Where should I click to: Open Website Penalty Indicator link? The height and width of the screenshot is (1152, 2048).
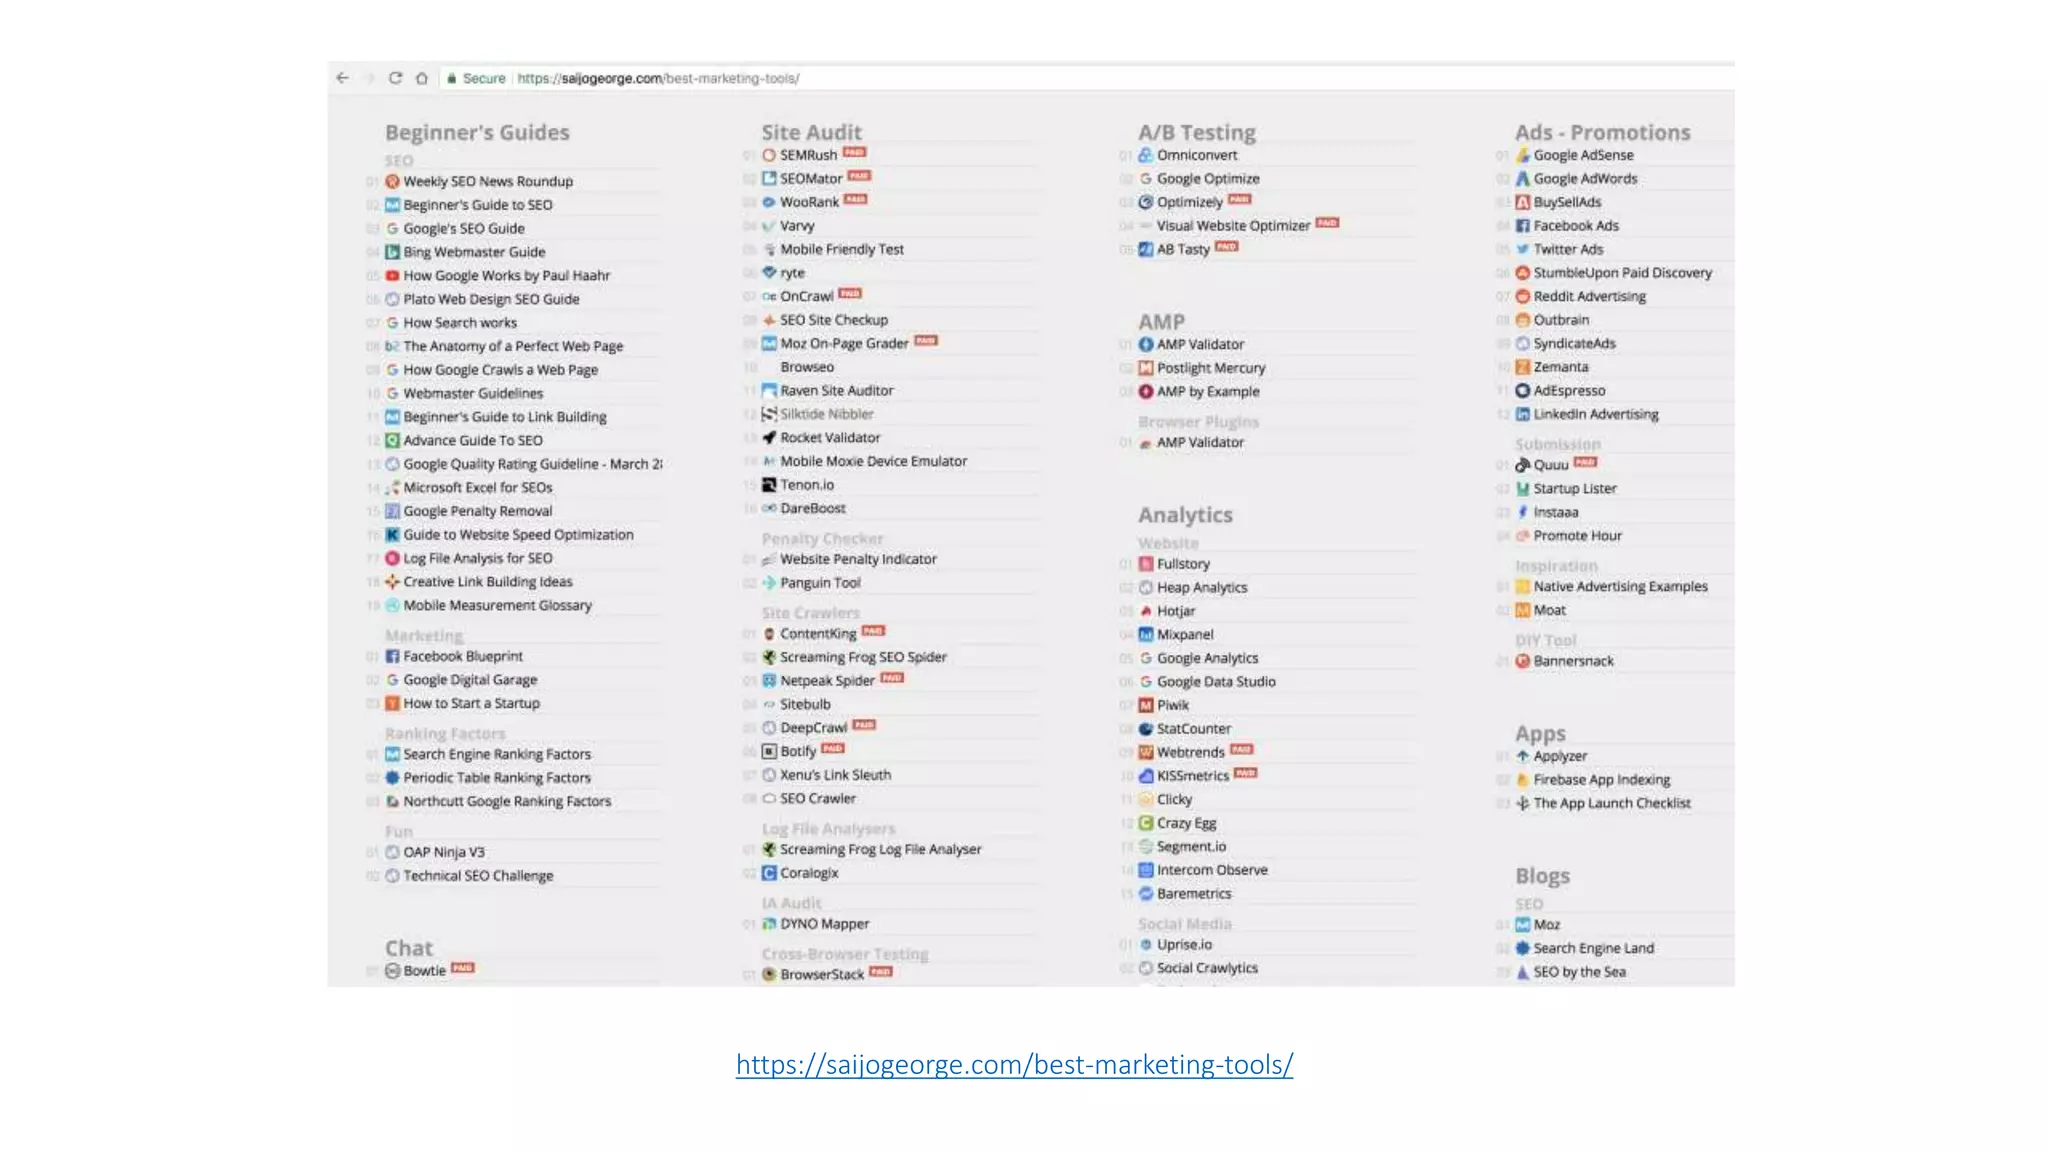coord(858,559)
